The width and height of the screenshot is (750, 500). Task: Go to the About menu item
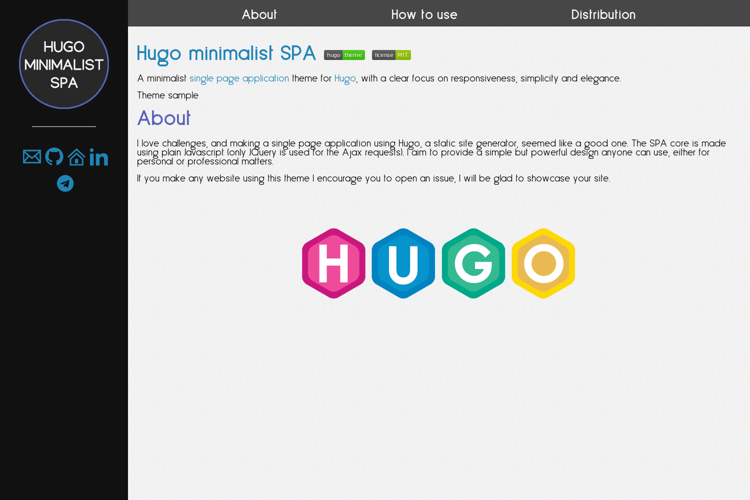[259, 14]
